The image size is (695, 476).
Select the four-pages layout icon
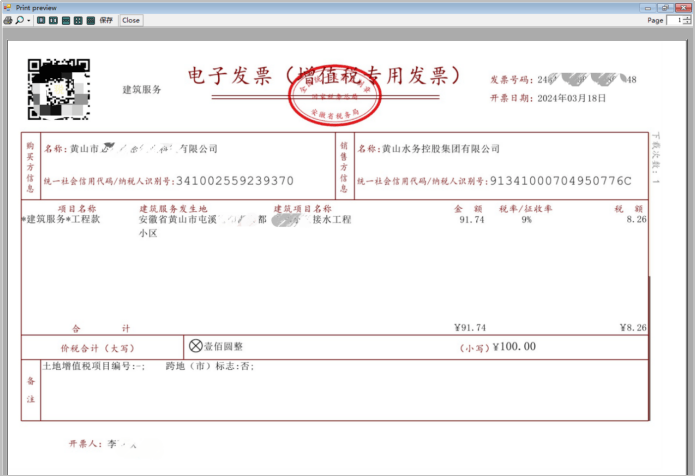[77, 20]
